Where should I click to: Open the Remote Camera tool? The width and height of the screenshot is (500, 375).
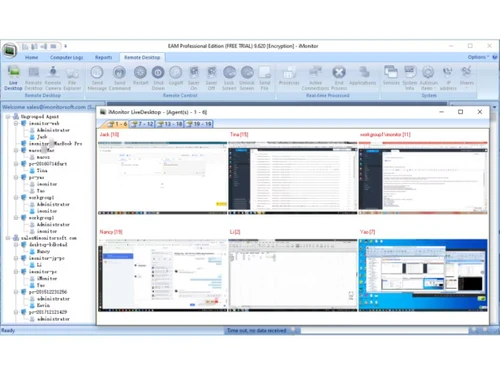point(53,78)
